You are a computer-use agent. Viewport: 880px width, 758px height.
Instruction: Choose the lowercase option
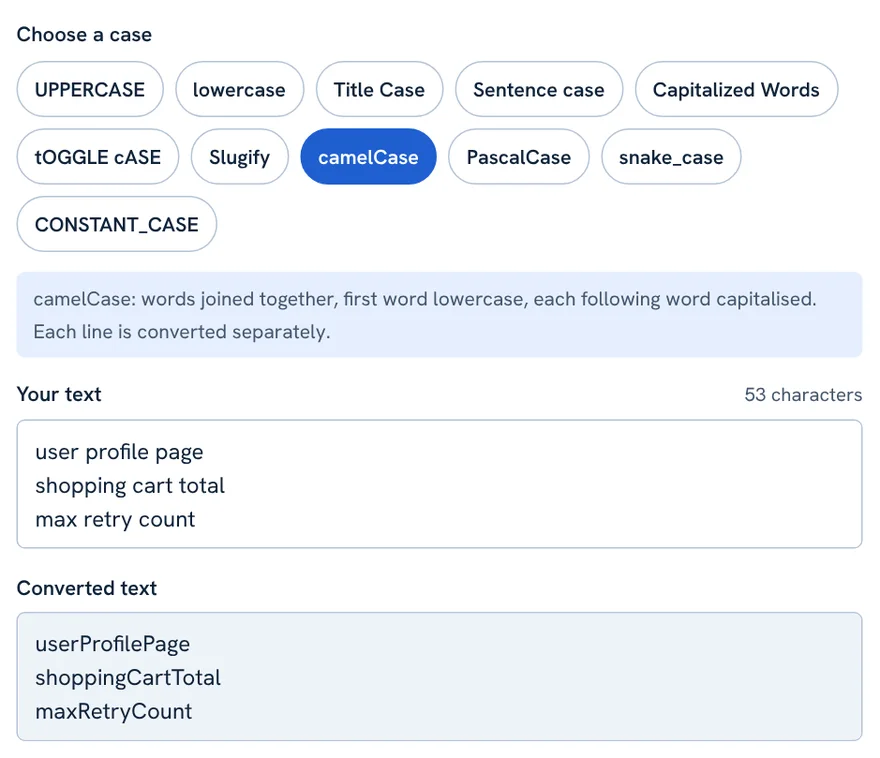click(239, 89)
